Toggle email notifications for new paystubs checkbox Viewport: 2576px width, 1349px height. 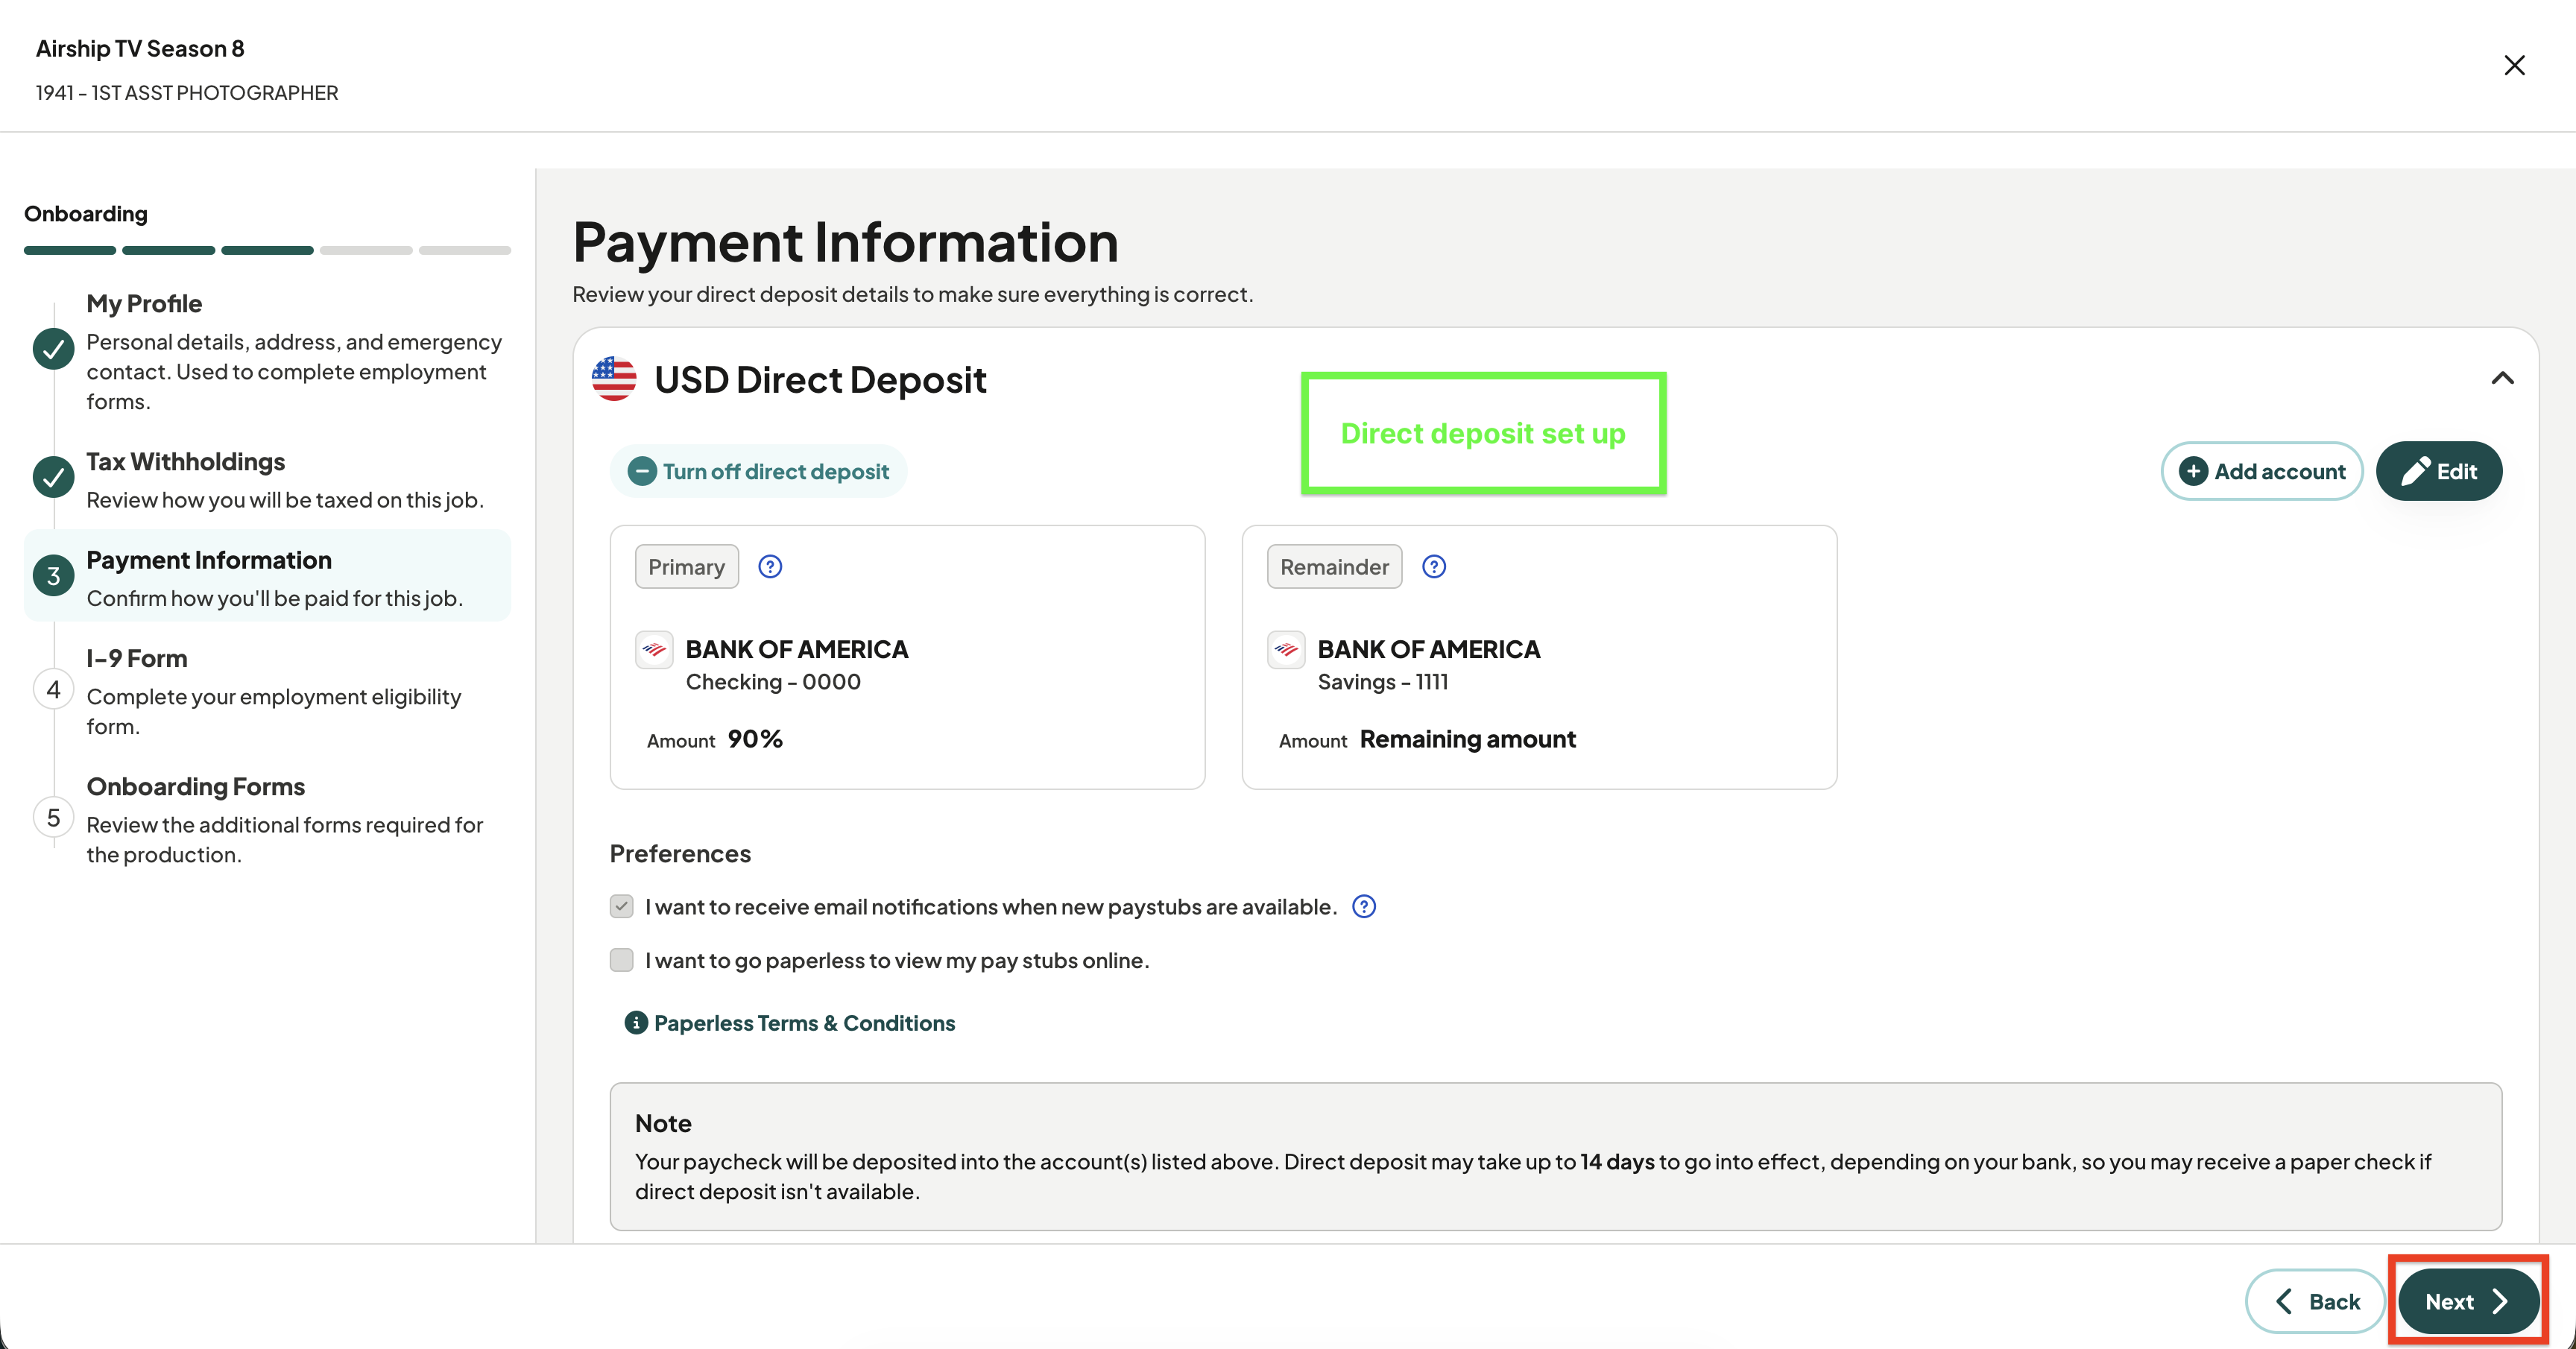(622, 907)
